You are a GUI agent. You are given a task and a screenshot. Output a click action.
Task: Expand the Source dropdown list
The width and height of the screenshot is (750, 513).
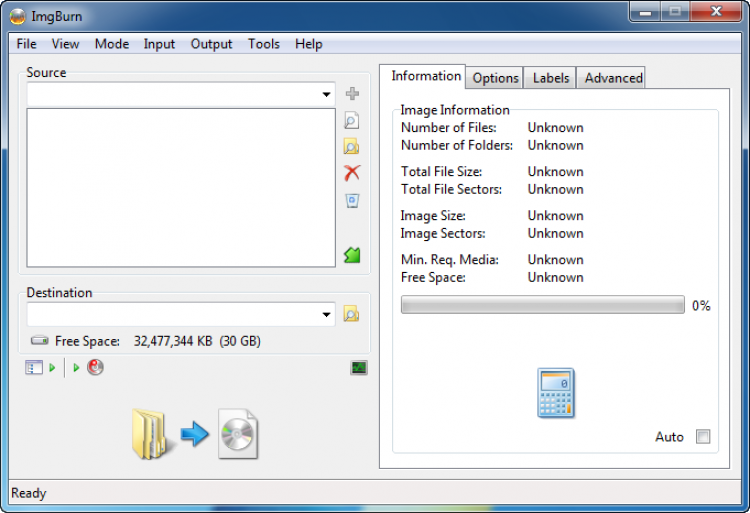(327, 95)
